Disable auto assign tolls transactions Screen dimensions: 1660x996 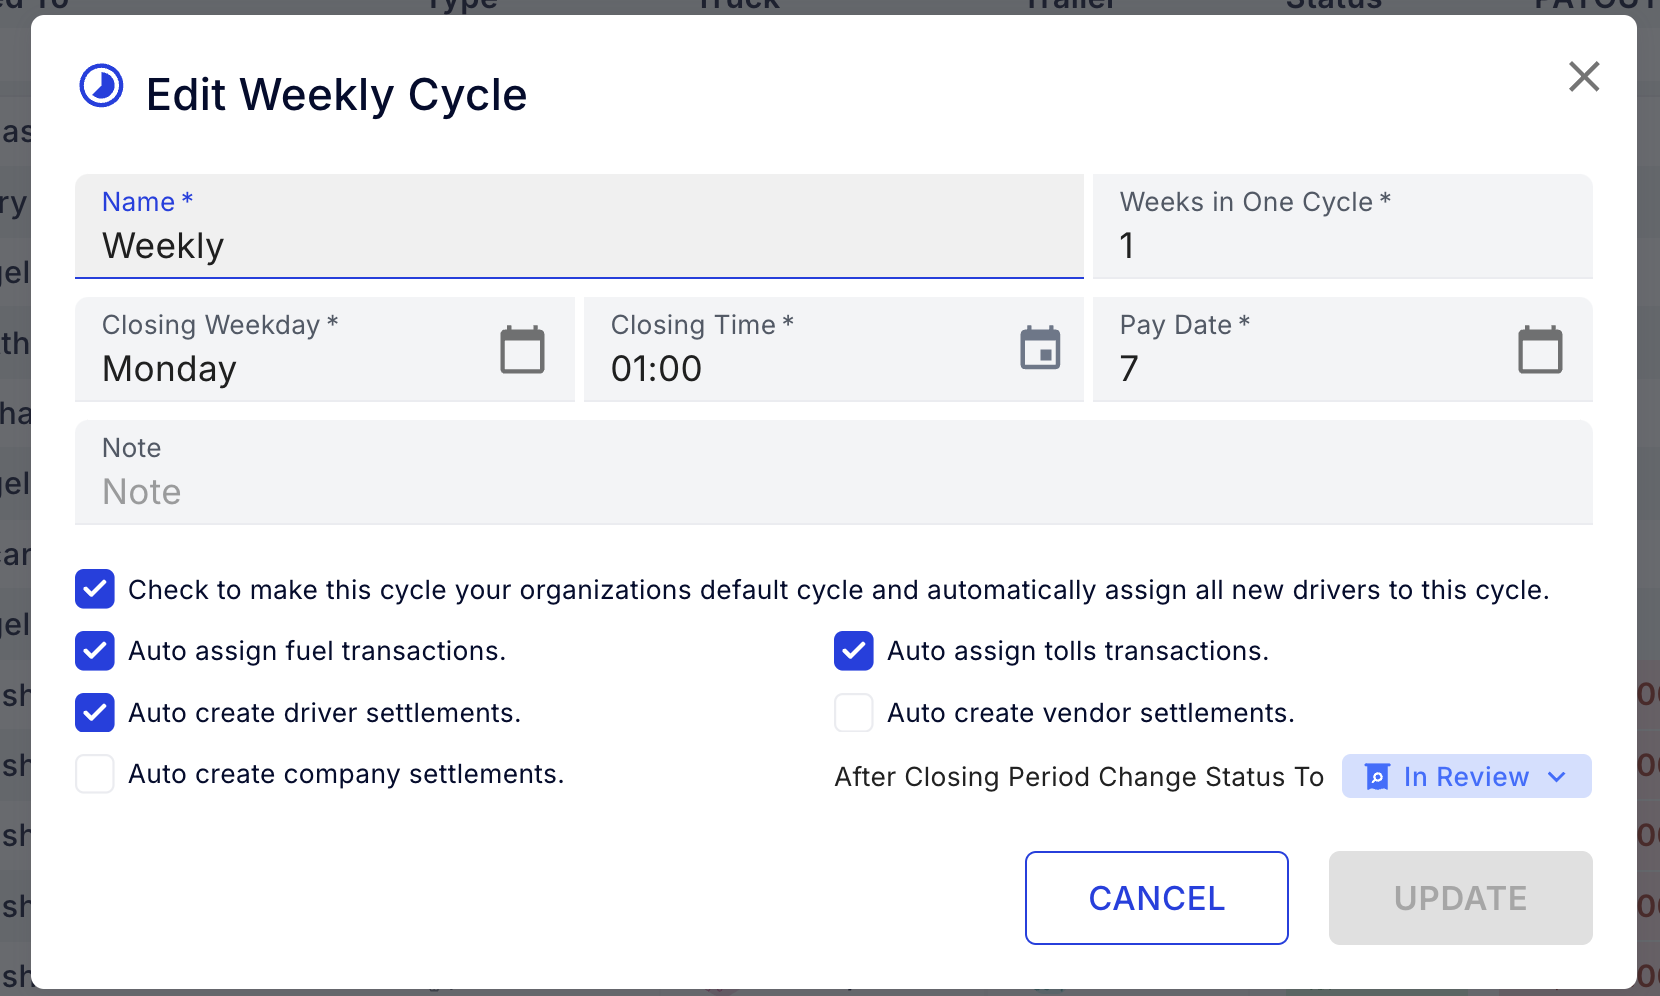pyautogui.click(x=854, y=651)
